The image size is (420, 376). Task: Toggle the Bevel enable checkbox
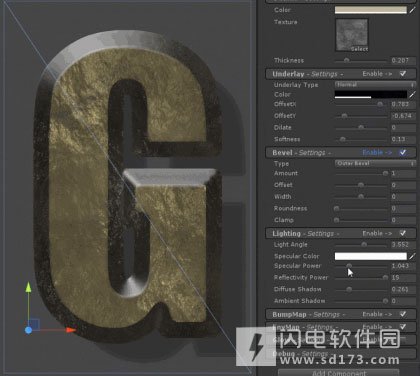pyautogui.click(x=403, y=152)
